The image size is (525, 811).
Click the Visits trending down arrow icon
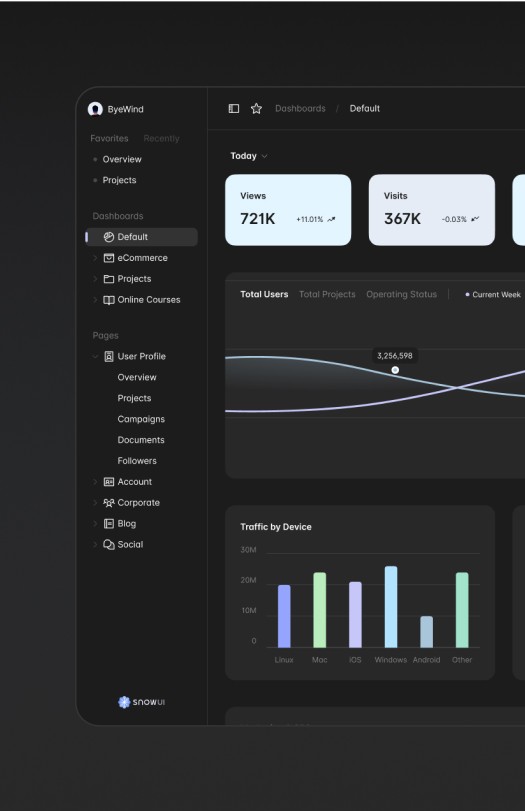pos(475,219)
